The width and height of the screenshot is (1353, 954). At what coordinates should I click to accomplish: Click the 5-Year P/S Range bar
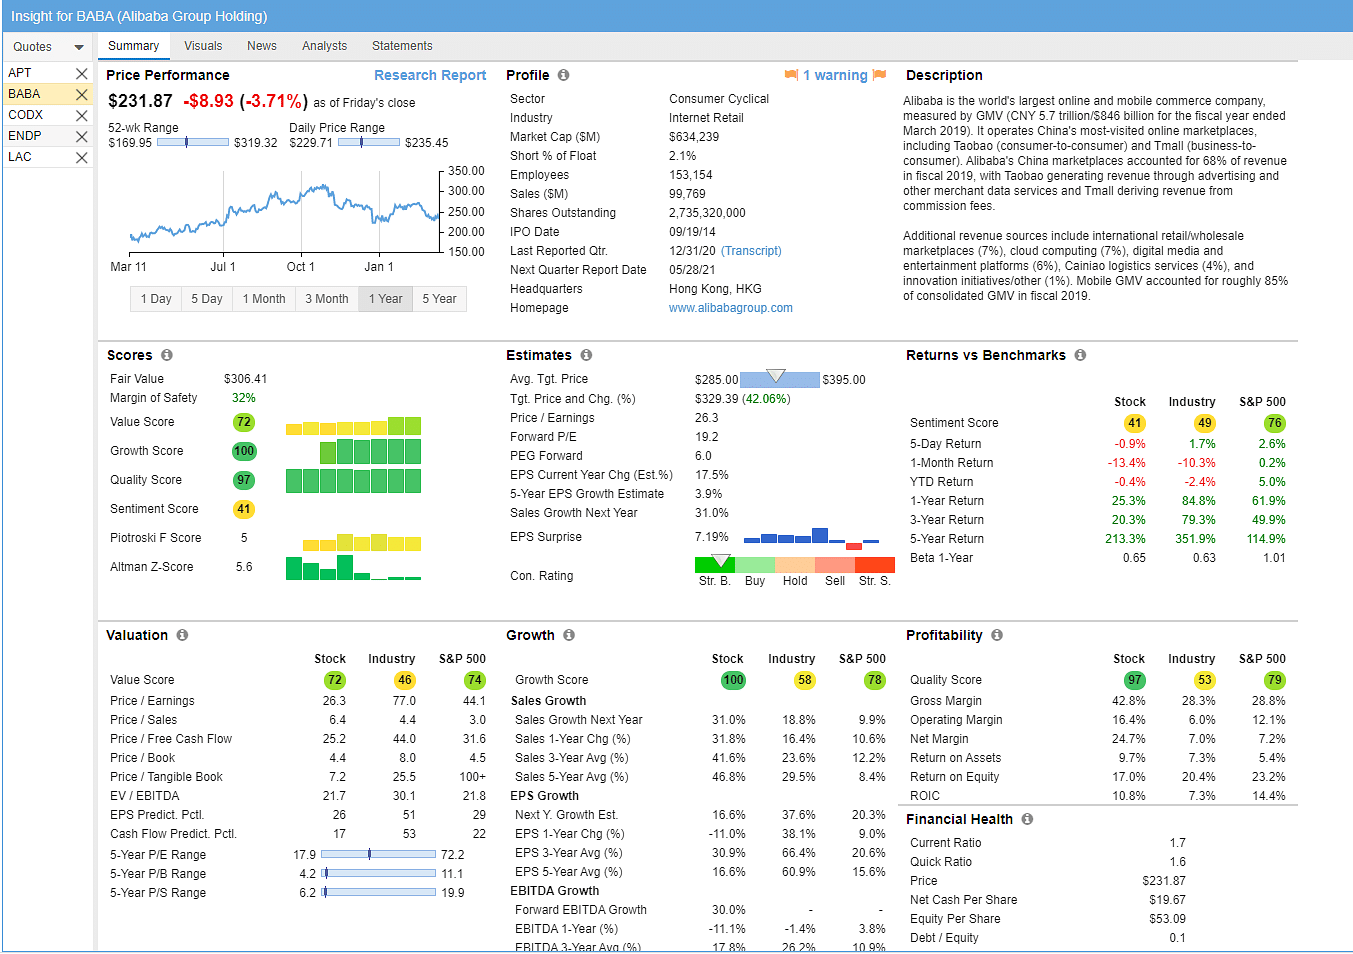tap(379, 892)
